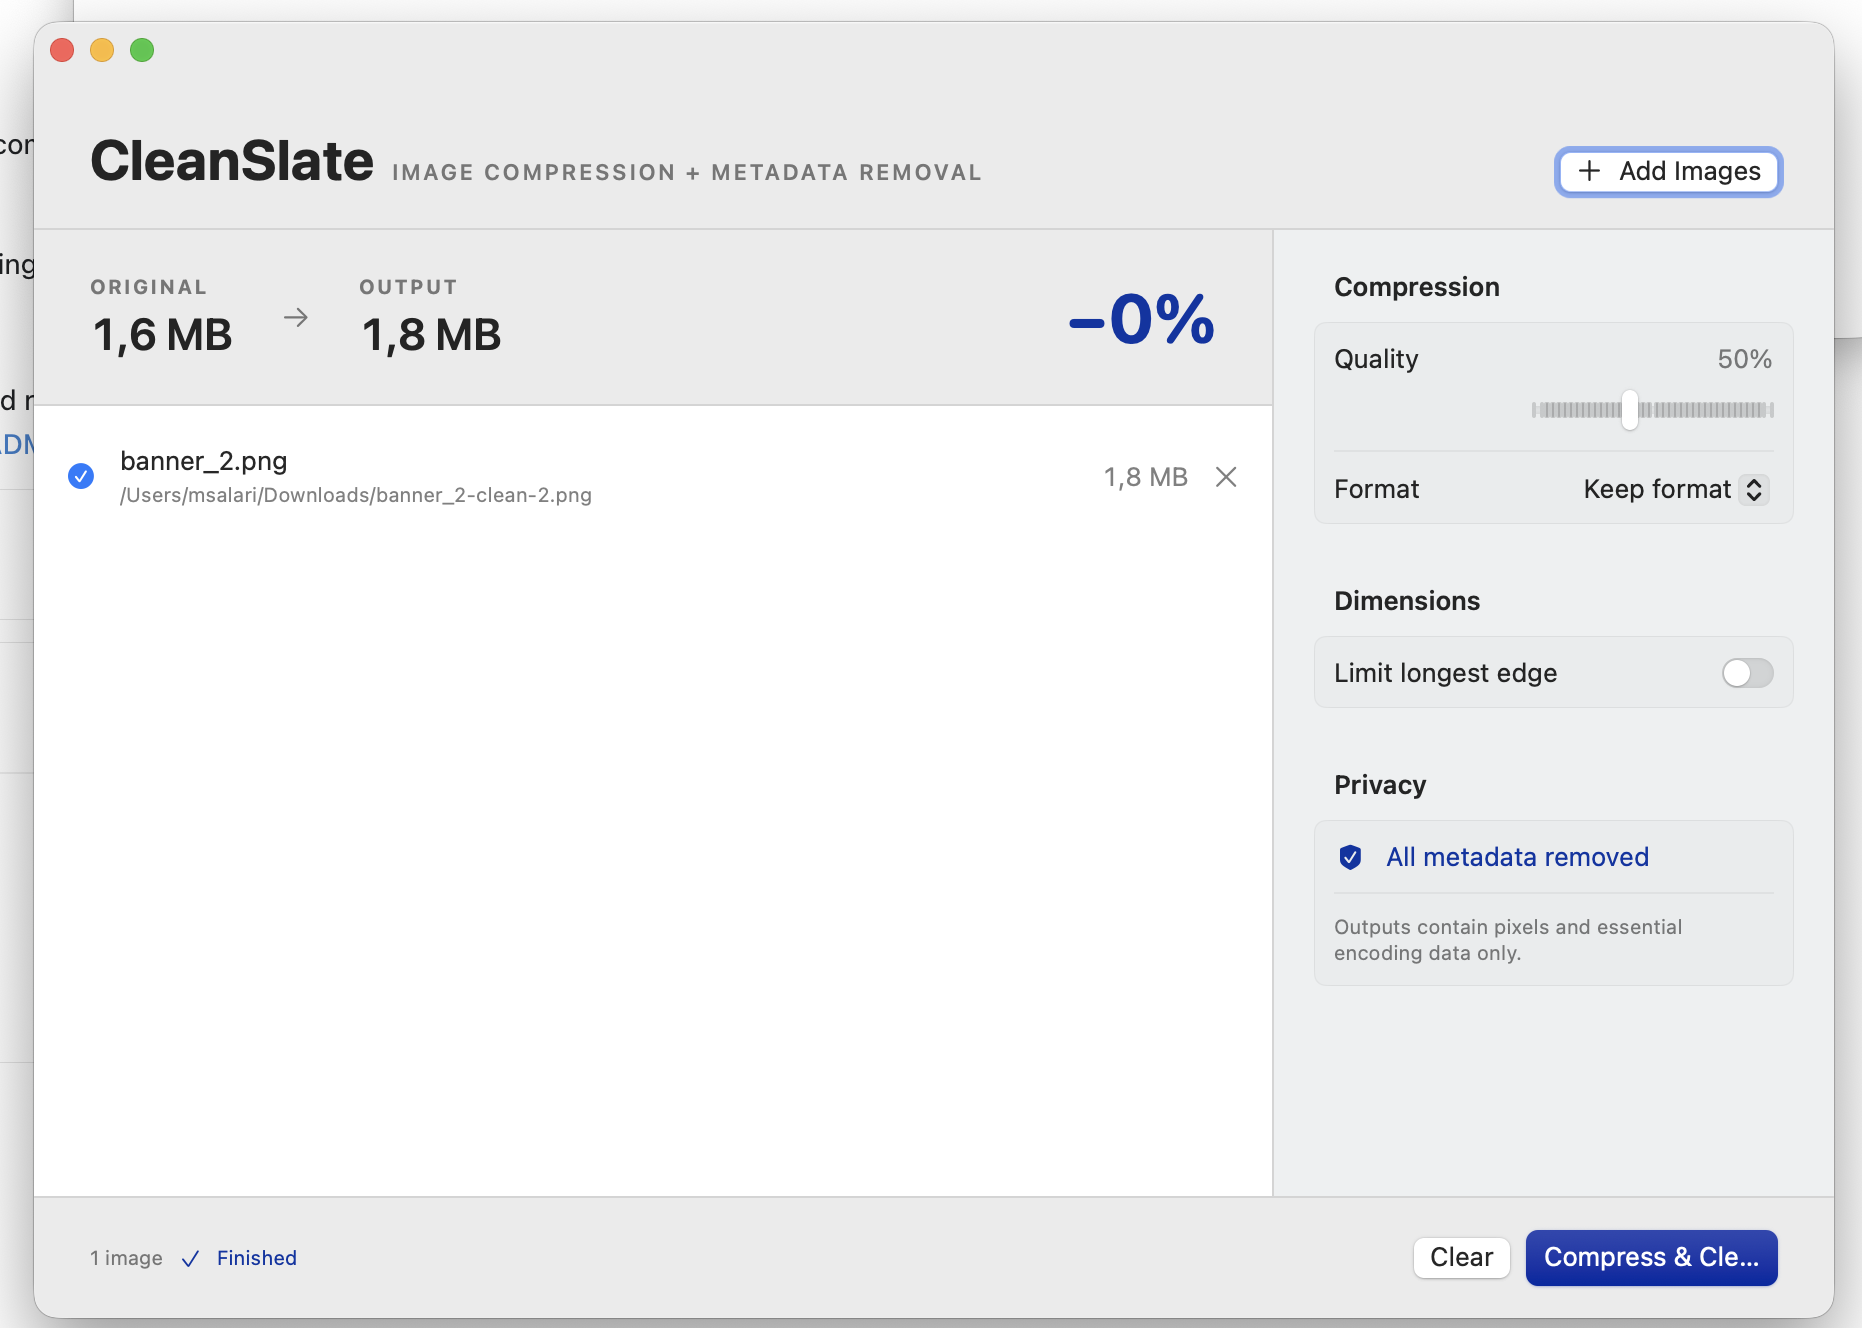
Task: Click the Clear button
Action: point(1461,1257)
